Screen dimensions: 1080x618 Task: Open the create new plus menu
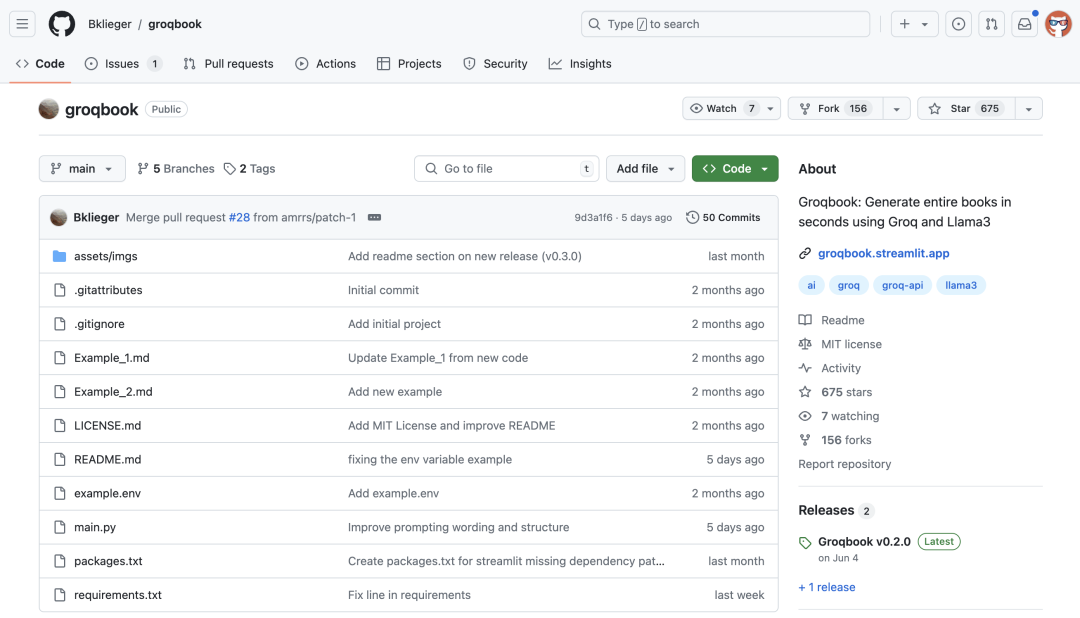(914, 24)
